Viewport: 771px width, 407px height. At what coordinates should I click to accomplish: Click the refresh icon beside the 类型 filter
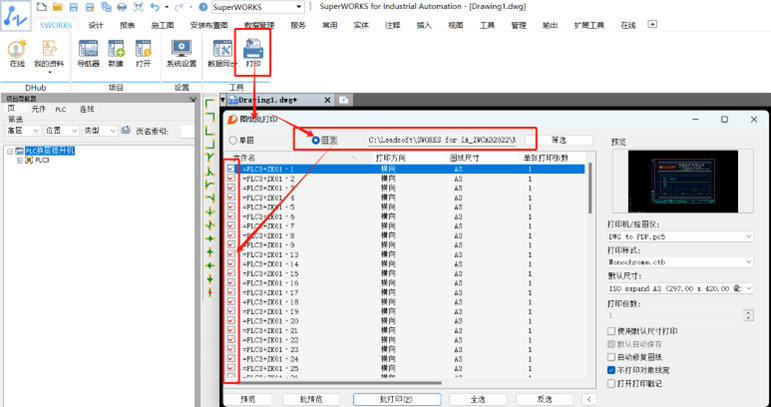coord(126,130)
